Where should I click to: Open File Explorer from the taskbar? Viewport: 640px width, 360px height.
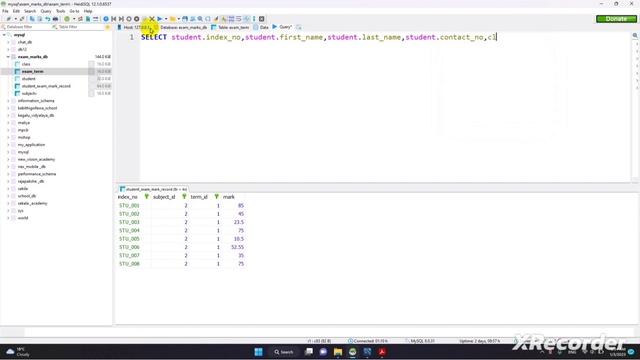(338, 352)
